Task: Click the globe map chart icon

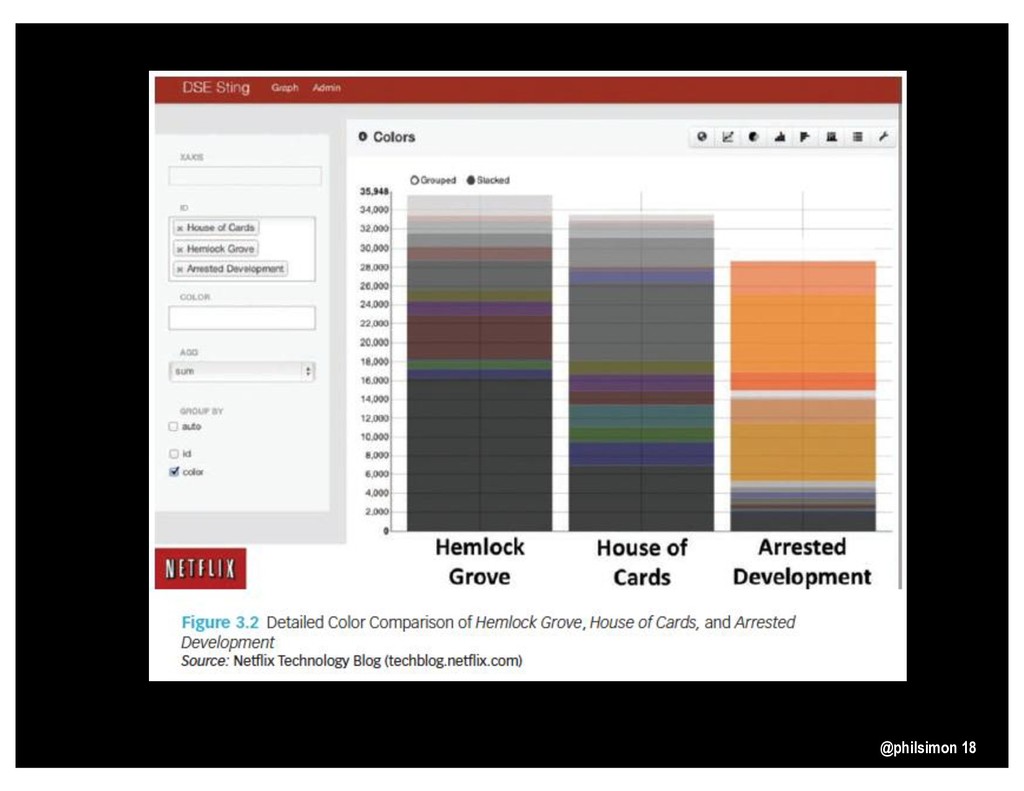Action: pos(702,137)
